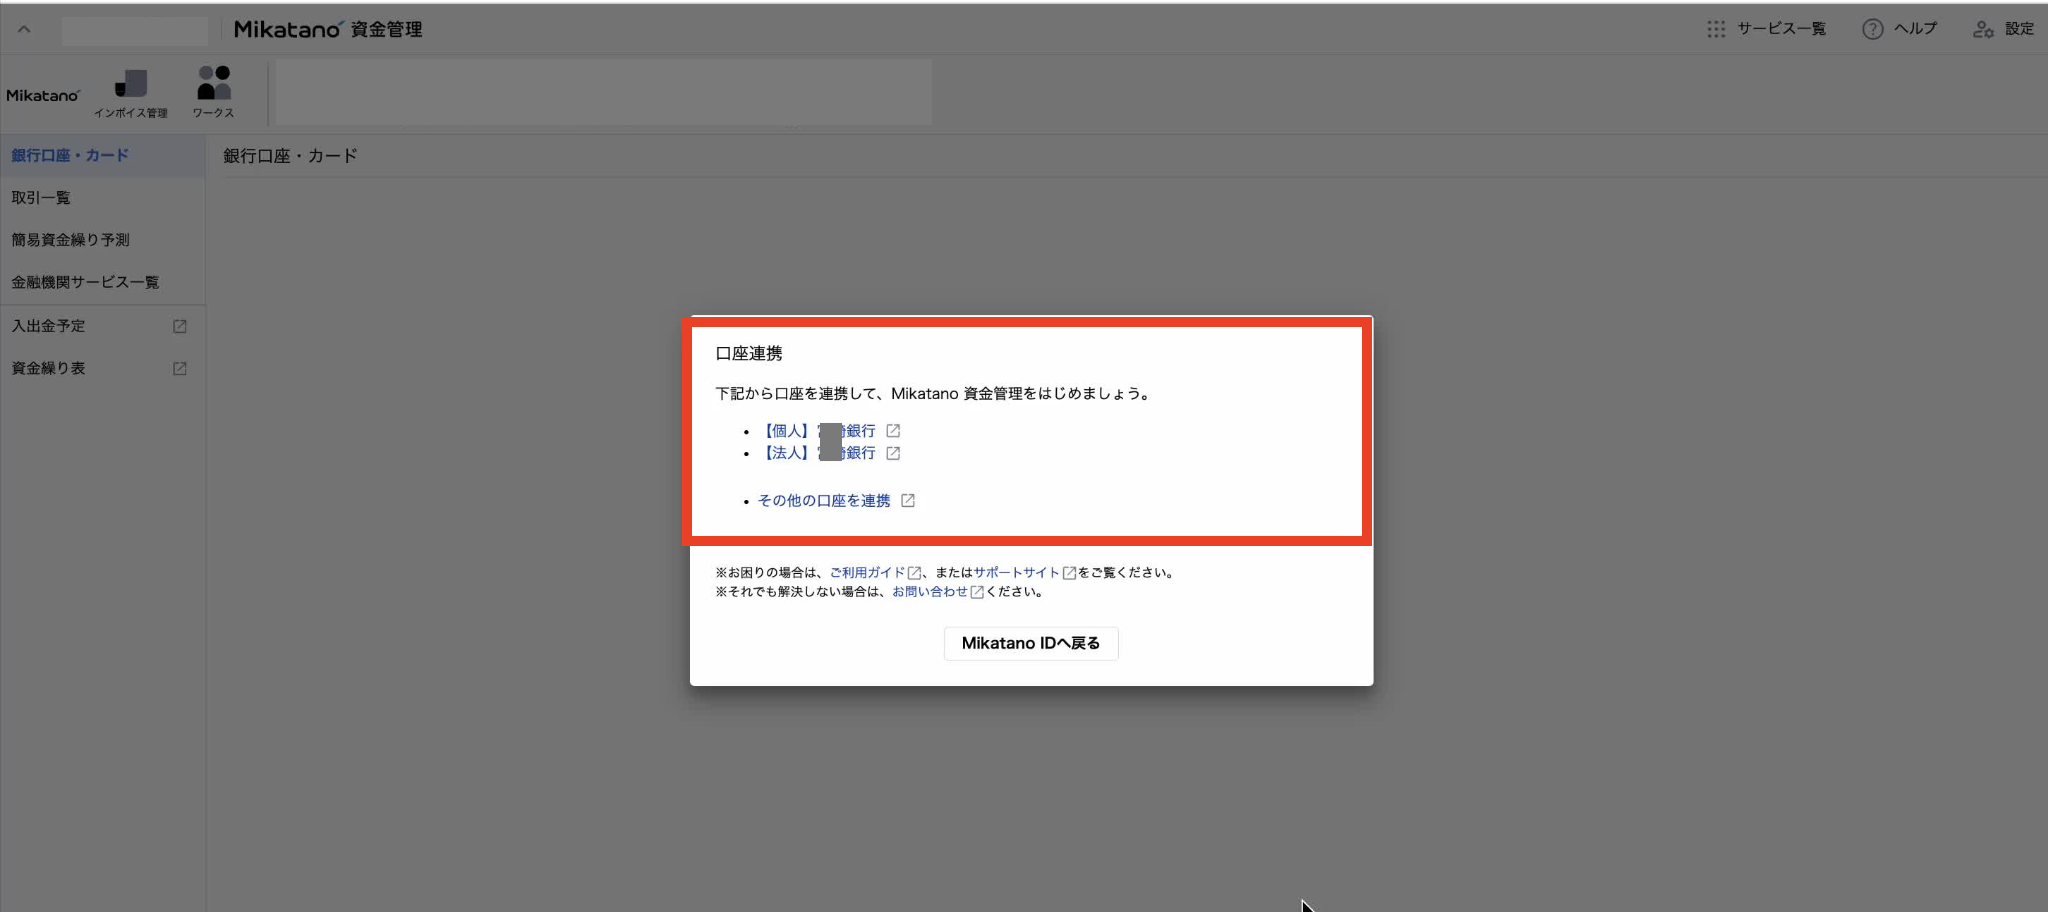
Task: Open ヘルプ help menu
Action: coord(1899,29)
